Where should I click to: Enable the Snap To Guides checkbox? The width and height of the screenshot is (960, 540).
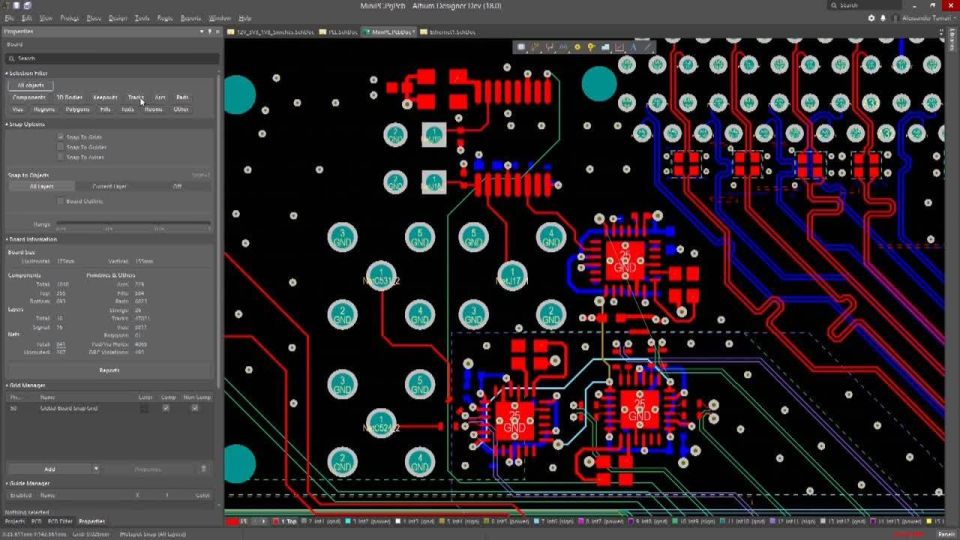pyautogui.click(x=60, y=147)
